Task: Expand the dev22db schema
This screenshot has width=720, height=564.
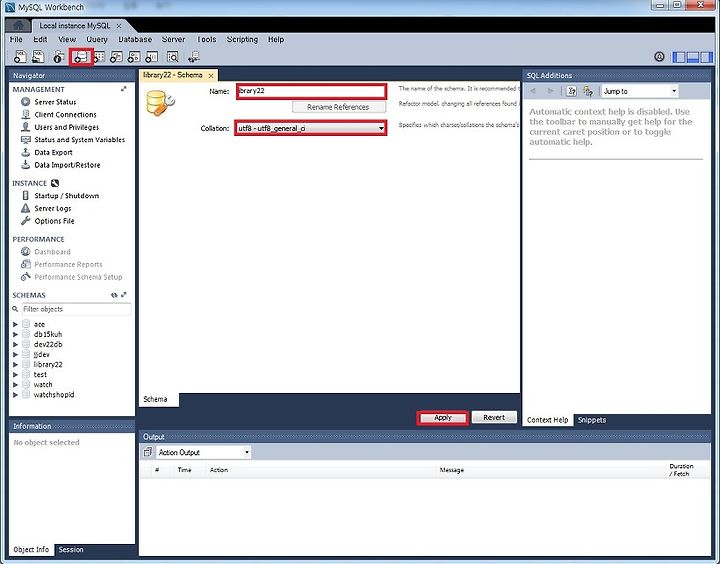Action: tap(15, 344)
